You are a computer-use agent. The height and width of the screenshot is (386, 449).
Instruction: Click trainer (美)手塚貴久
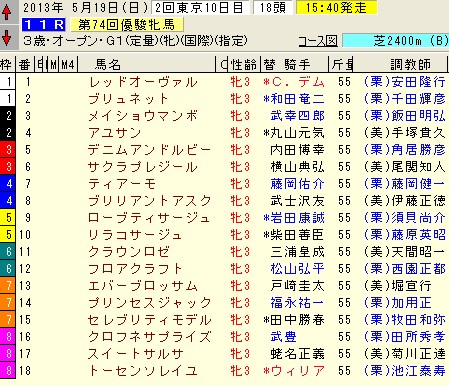tap(405, 133)
